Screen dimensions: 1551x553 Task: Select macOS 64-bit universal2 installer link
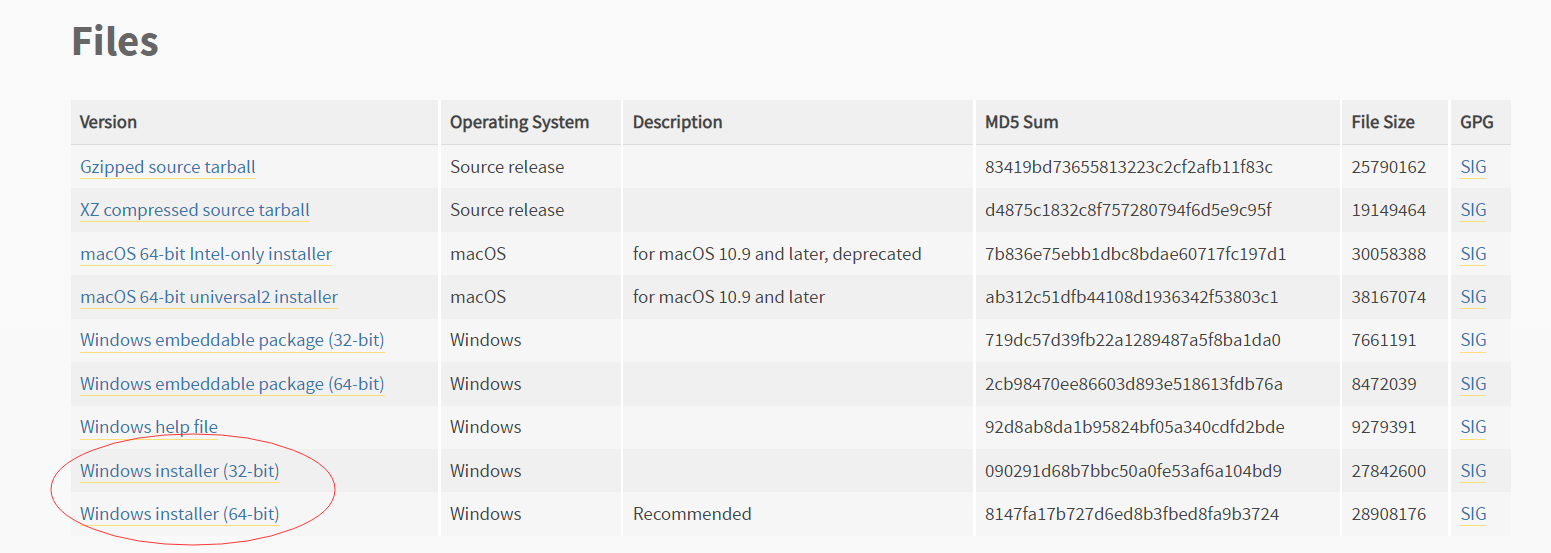209,297
